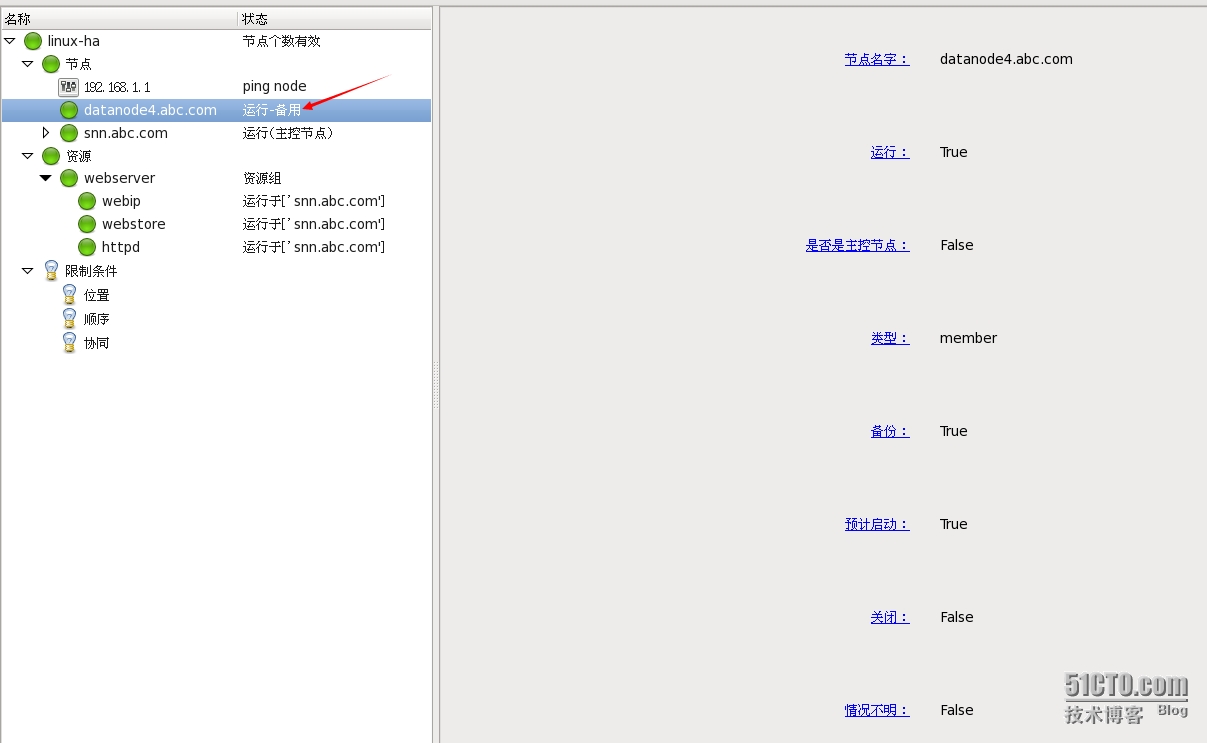This screenshot has width=1207, height=743.
Task: Collapse the 限制条件 branch
Action: [x=28, y=270]
